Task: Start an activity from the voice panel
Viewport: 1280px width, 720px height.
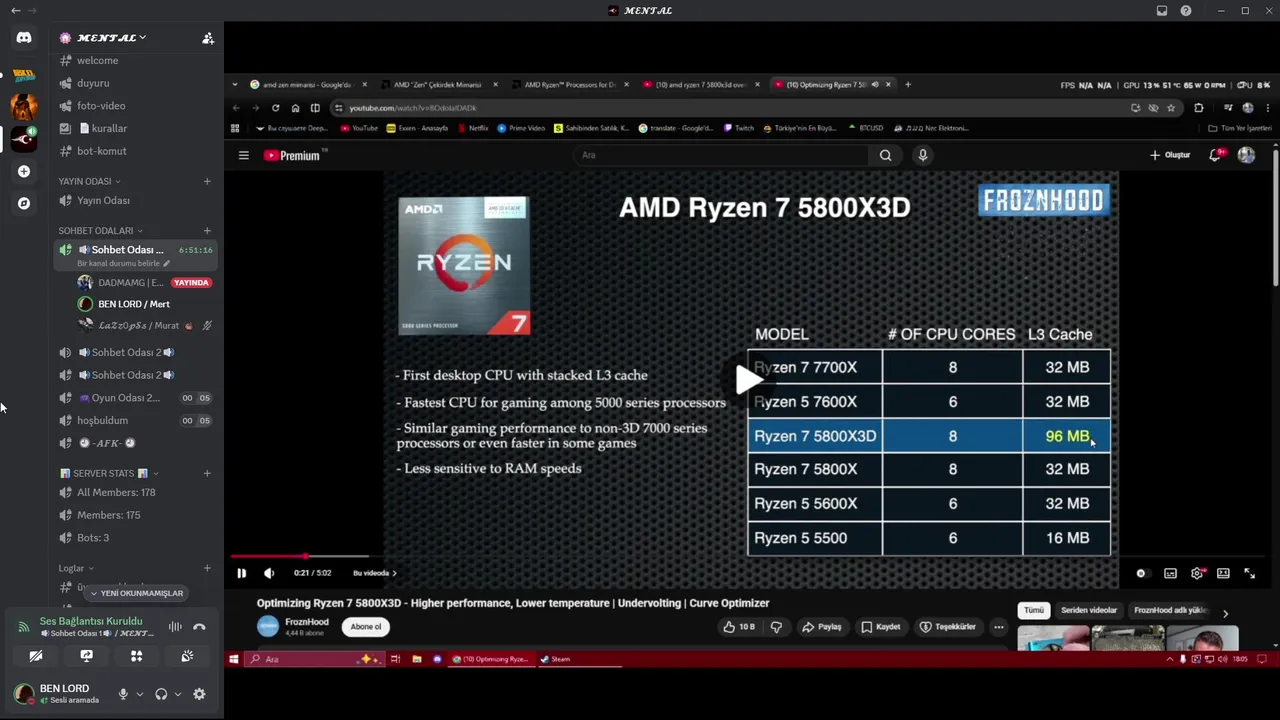Action: click(x=136, y=656)
